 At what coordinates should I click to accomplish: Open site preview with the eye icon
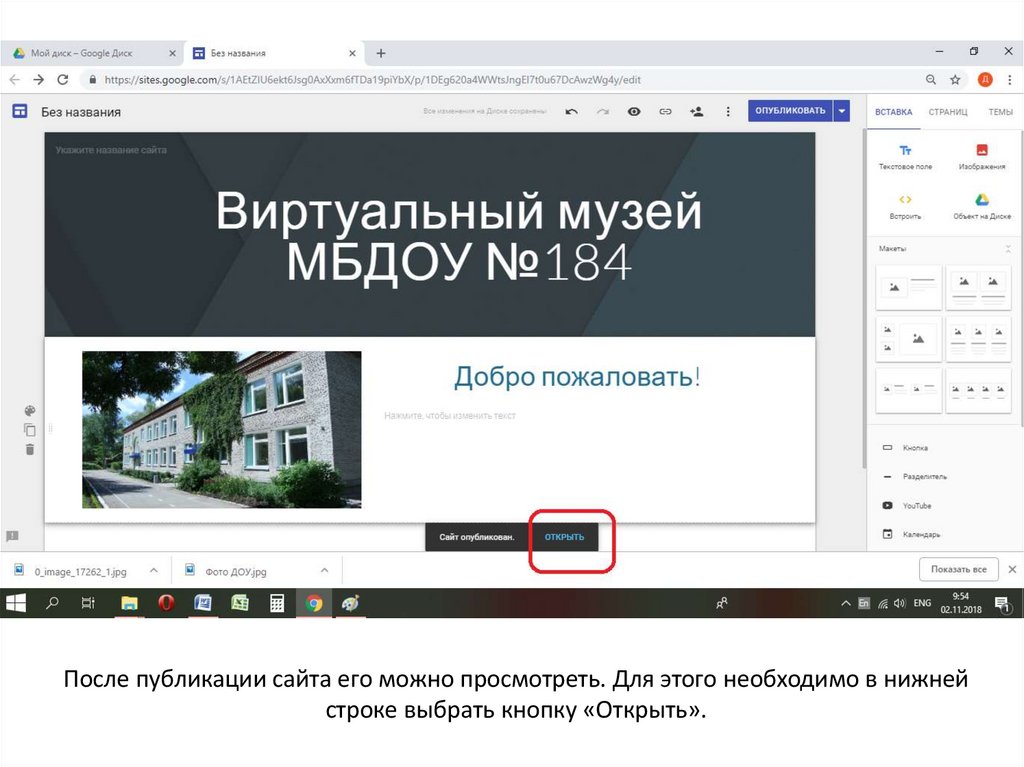coord(633,112)
